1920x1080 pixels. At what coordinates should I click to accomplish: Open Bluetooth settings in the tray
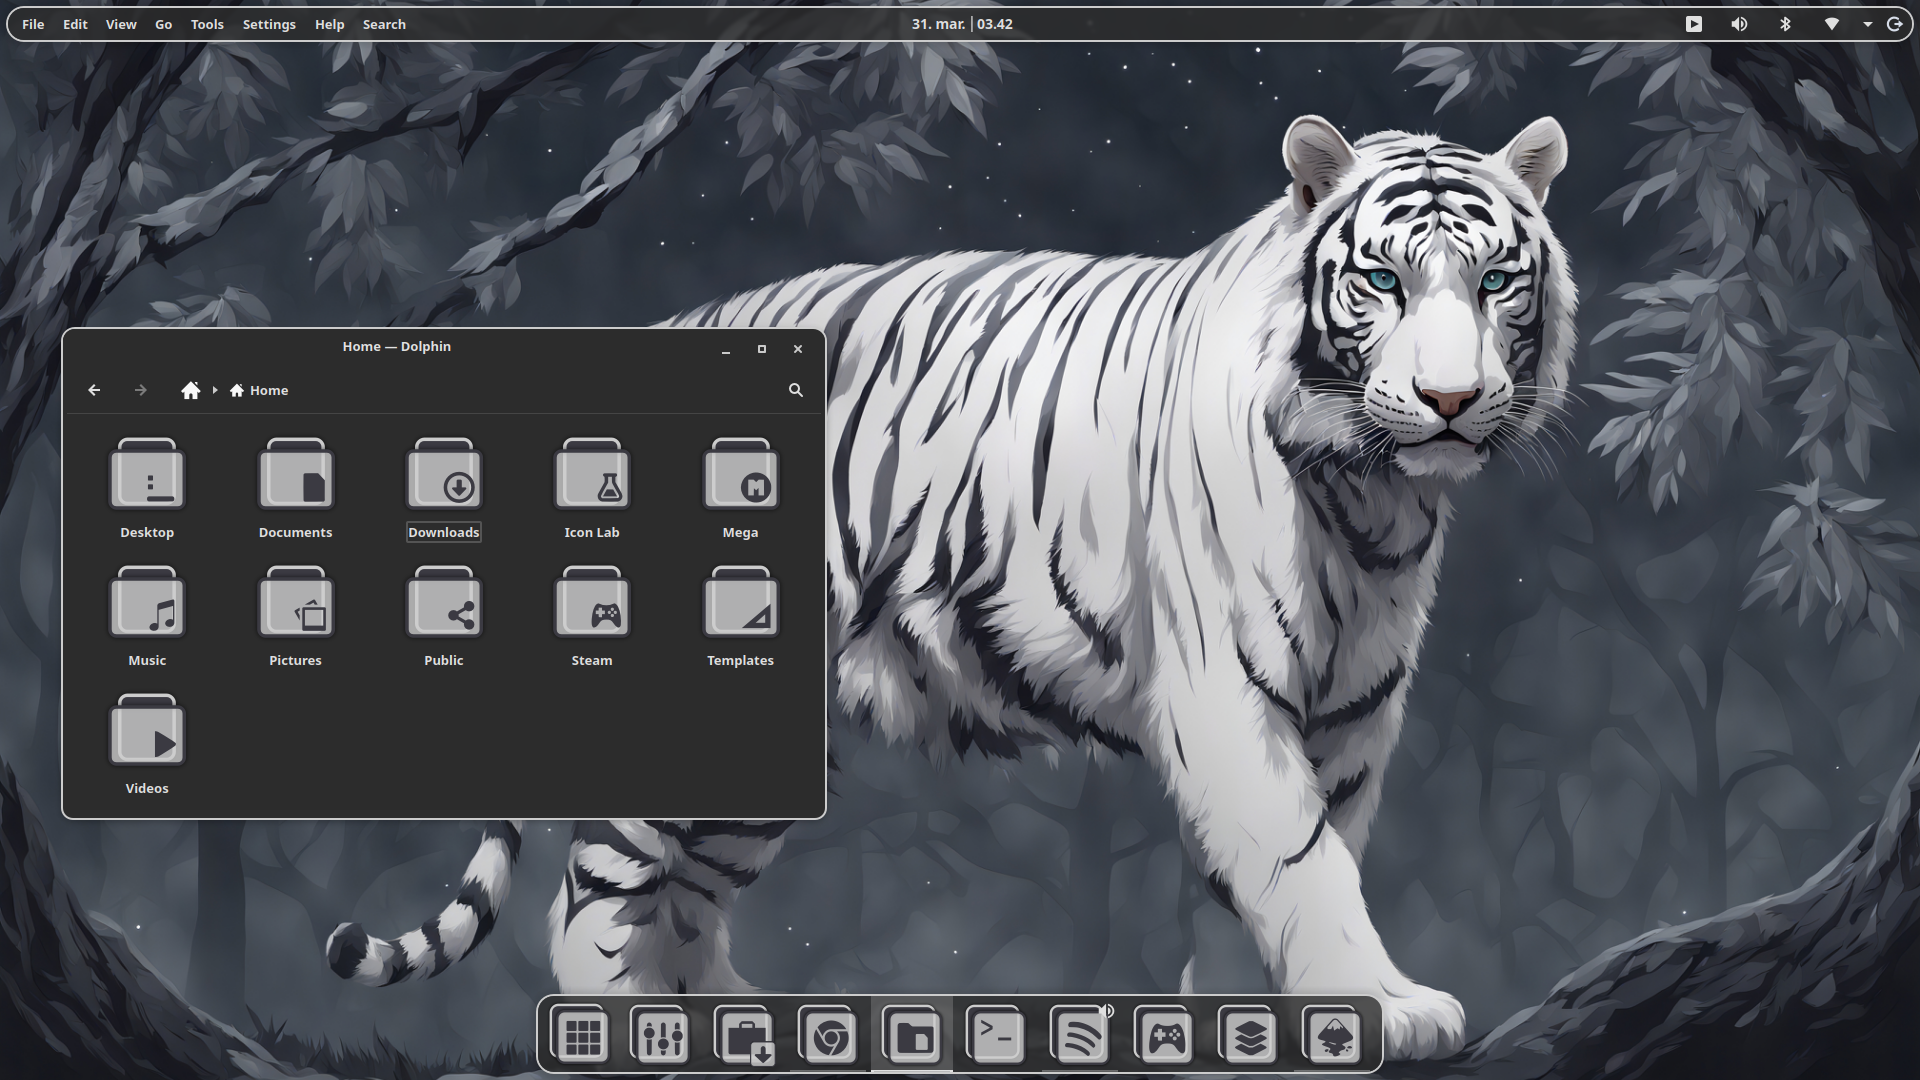pyautogui.click(x=1785, y=24)
